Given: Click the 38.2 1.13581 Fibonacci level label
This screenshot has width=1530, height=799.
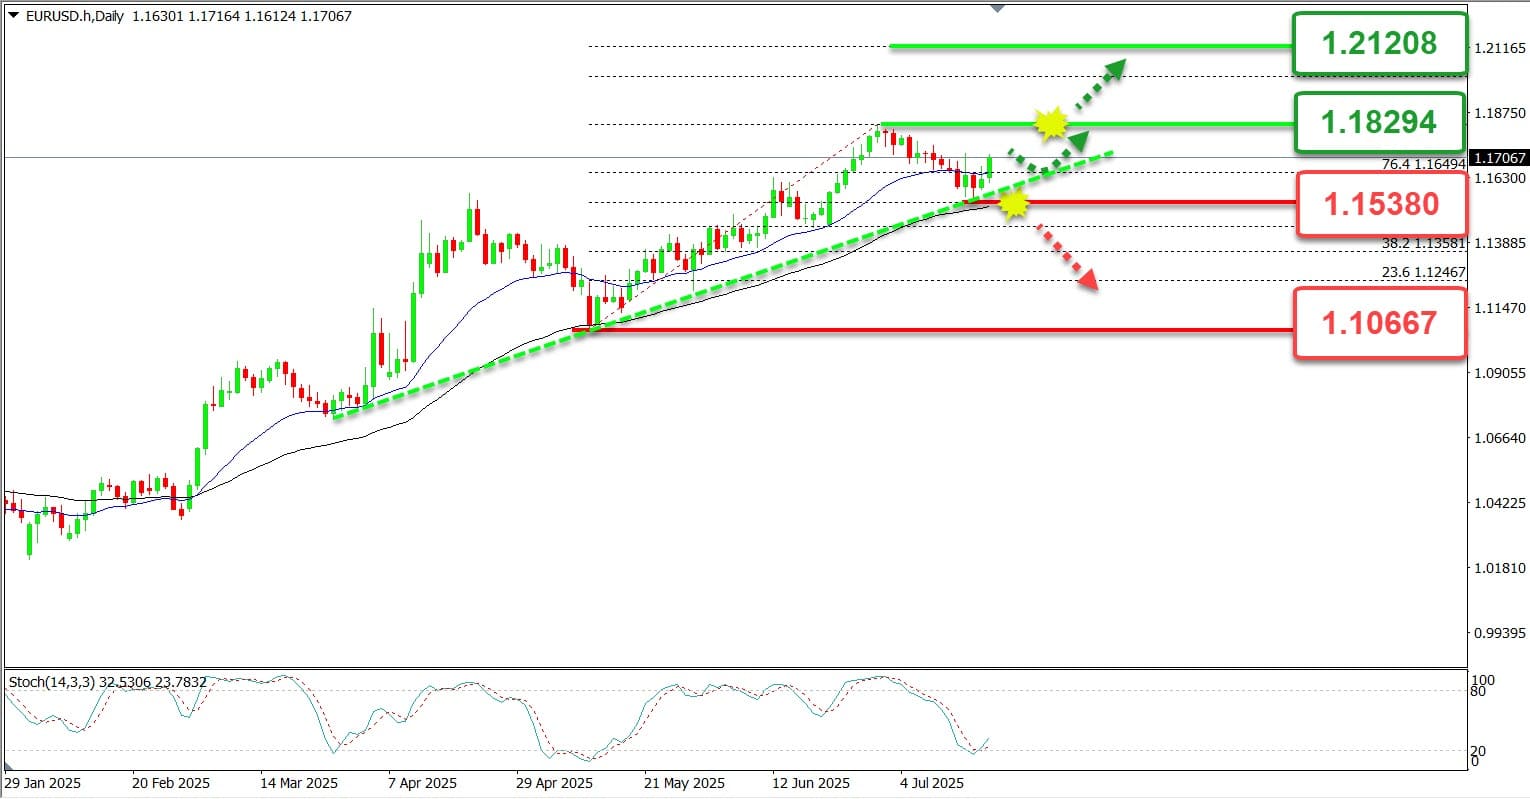Looking at the screenshot, I should point(1424,243).
